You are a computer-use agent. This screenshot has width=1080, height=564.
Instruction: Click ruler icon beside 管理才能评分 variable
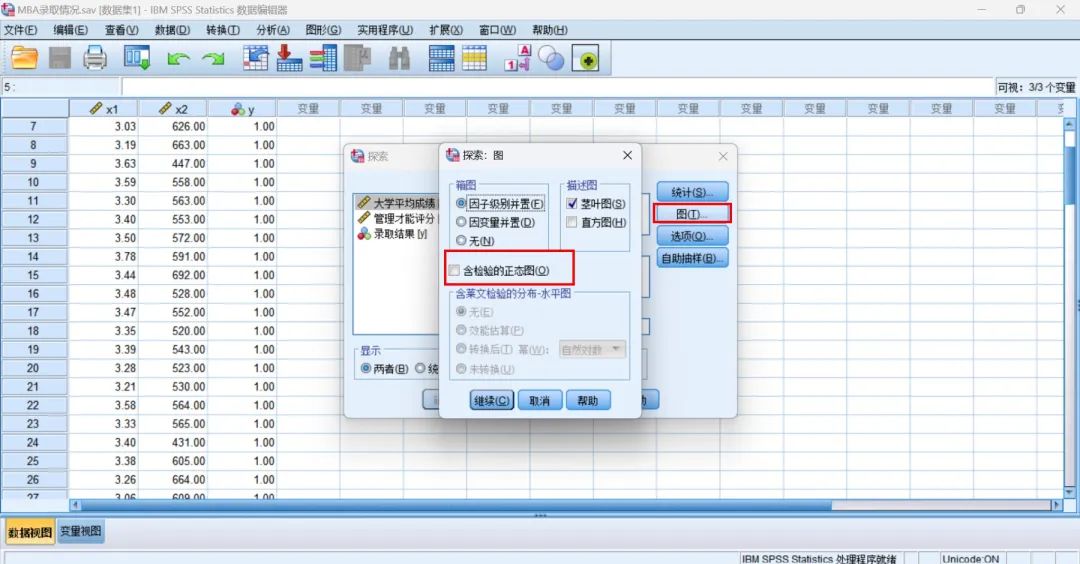click(364, 218)
